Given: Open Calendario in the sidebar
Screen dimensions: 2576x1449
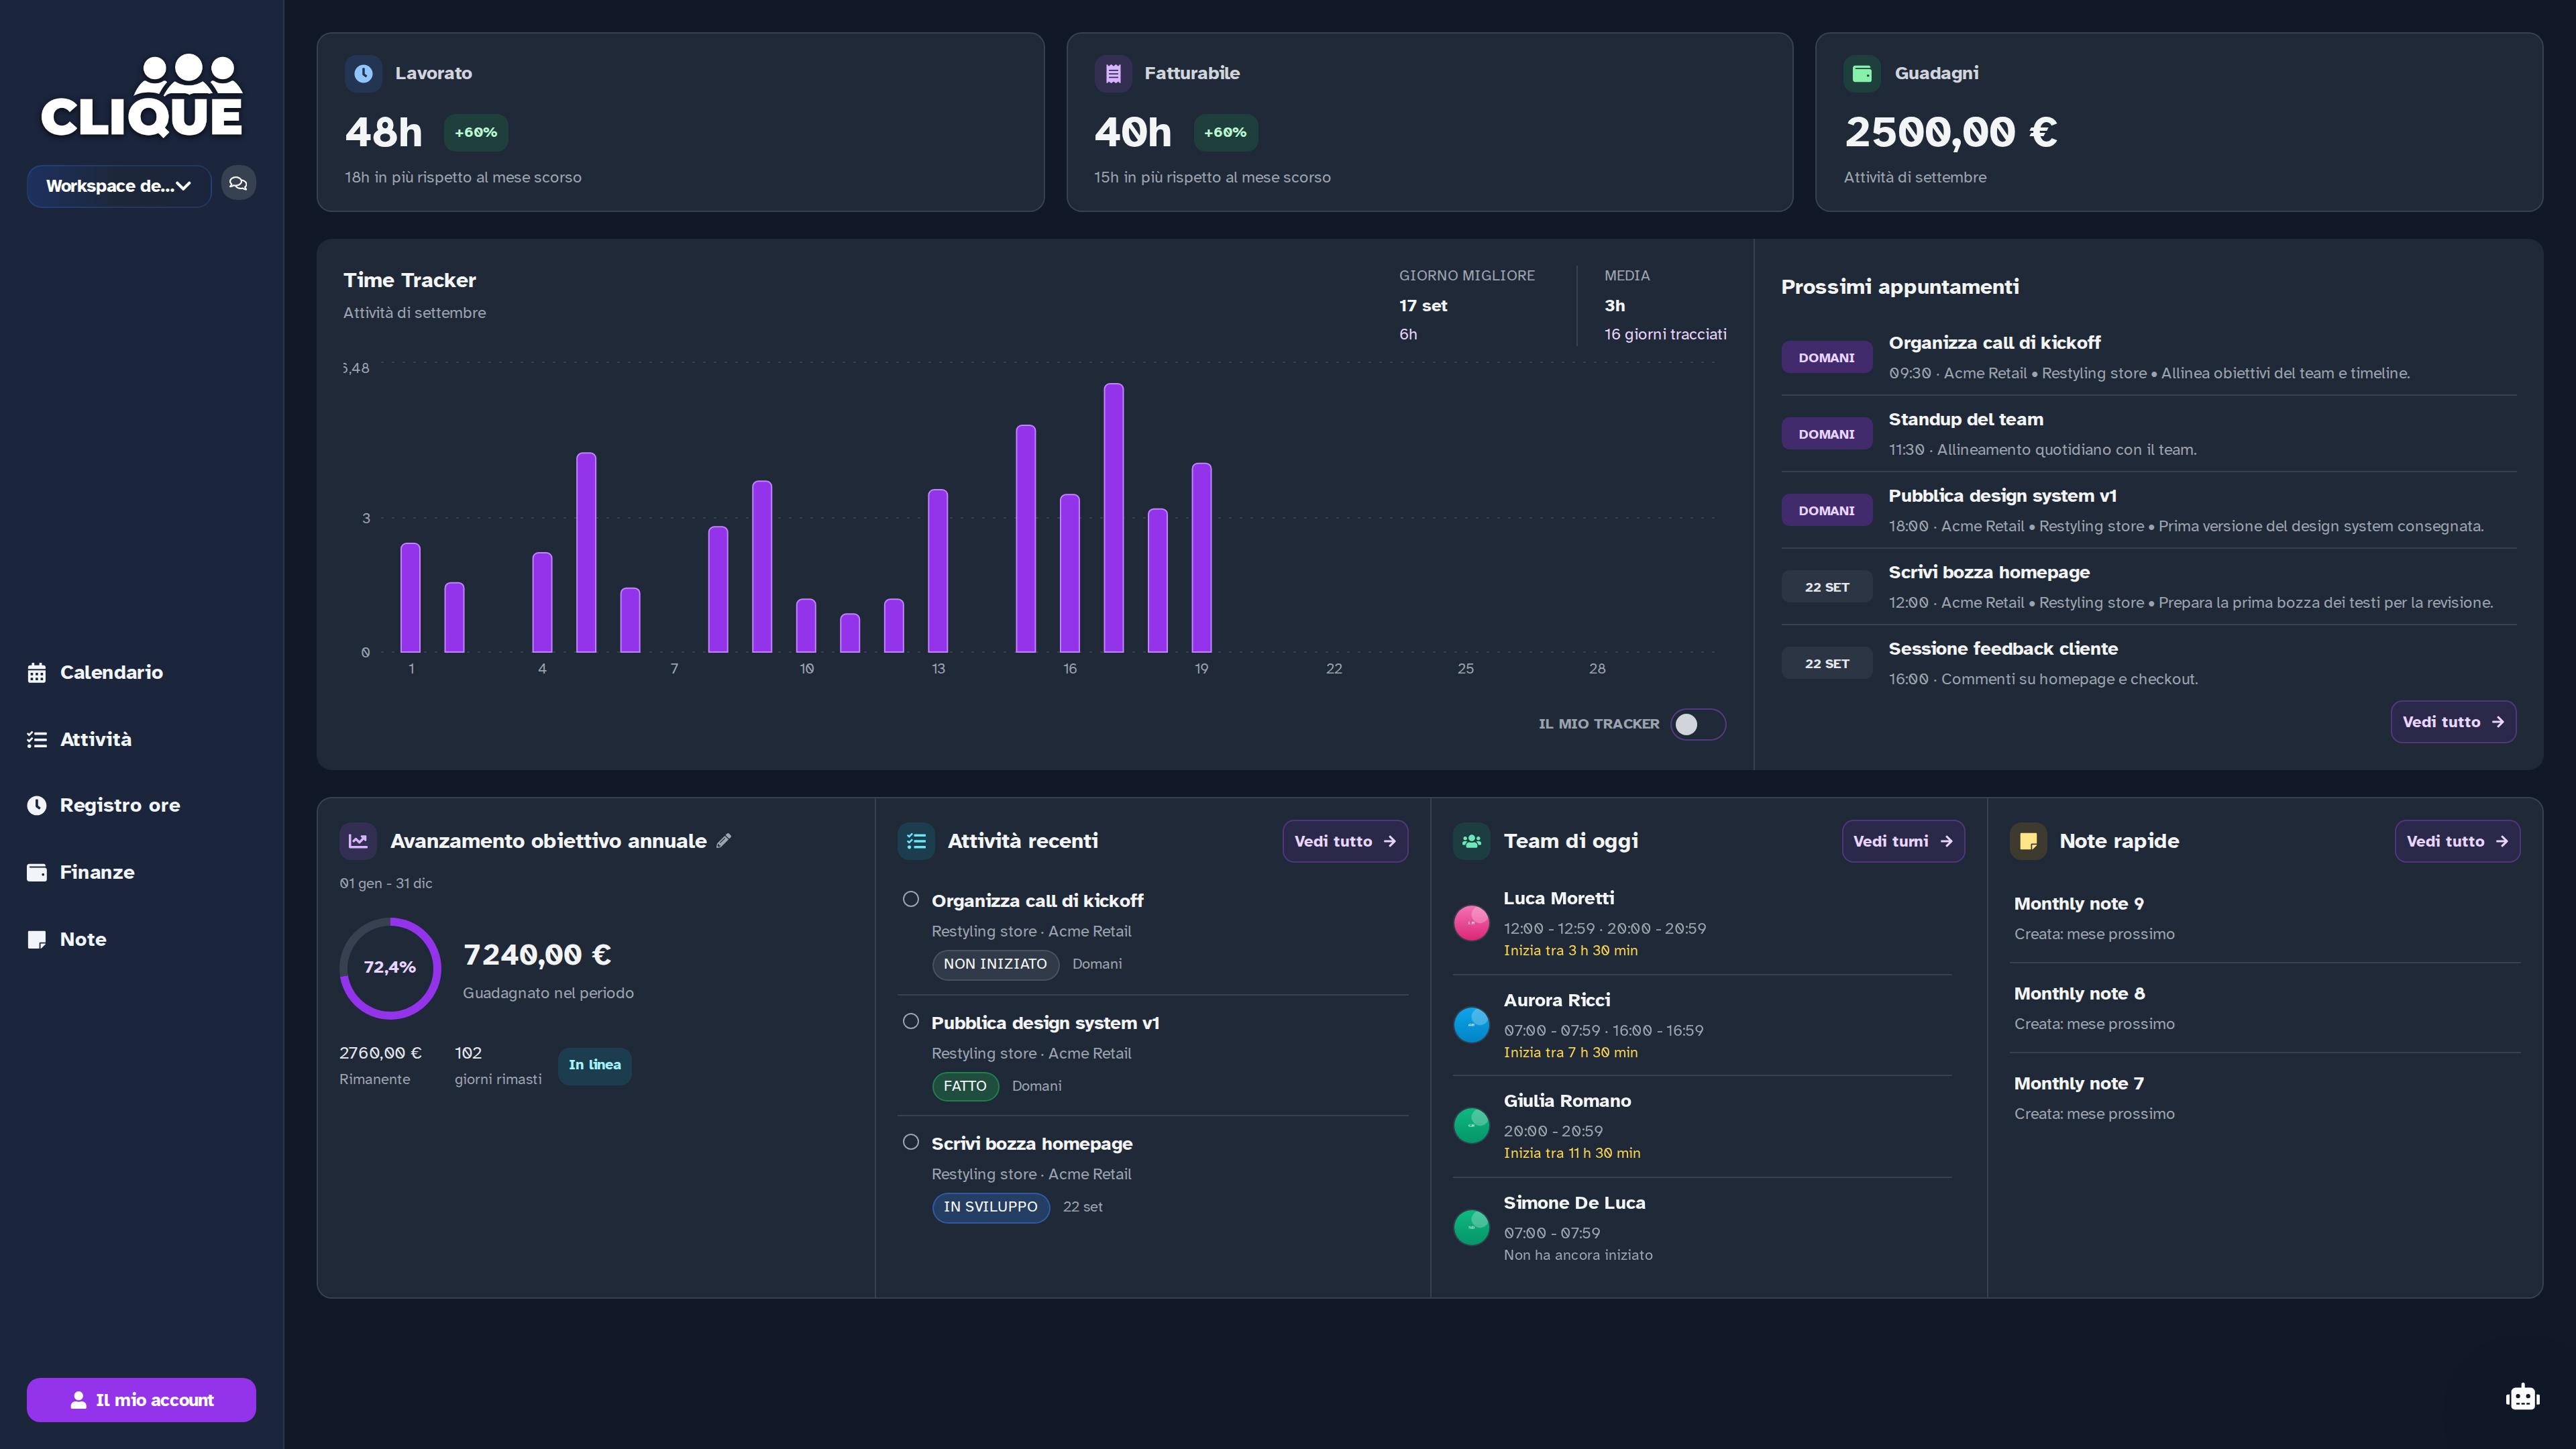Looking at the screenshot, I should [x=95, y=672].
